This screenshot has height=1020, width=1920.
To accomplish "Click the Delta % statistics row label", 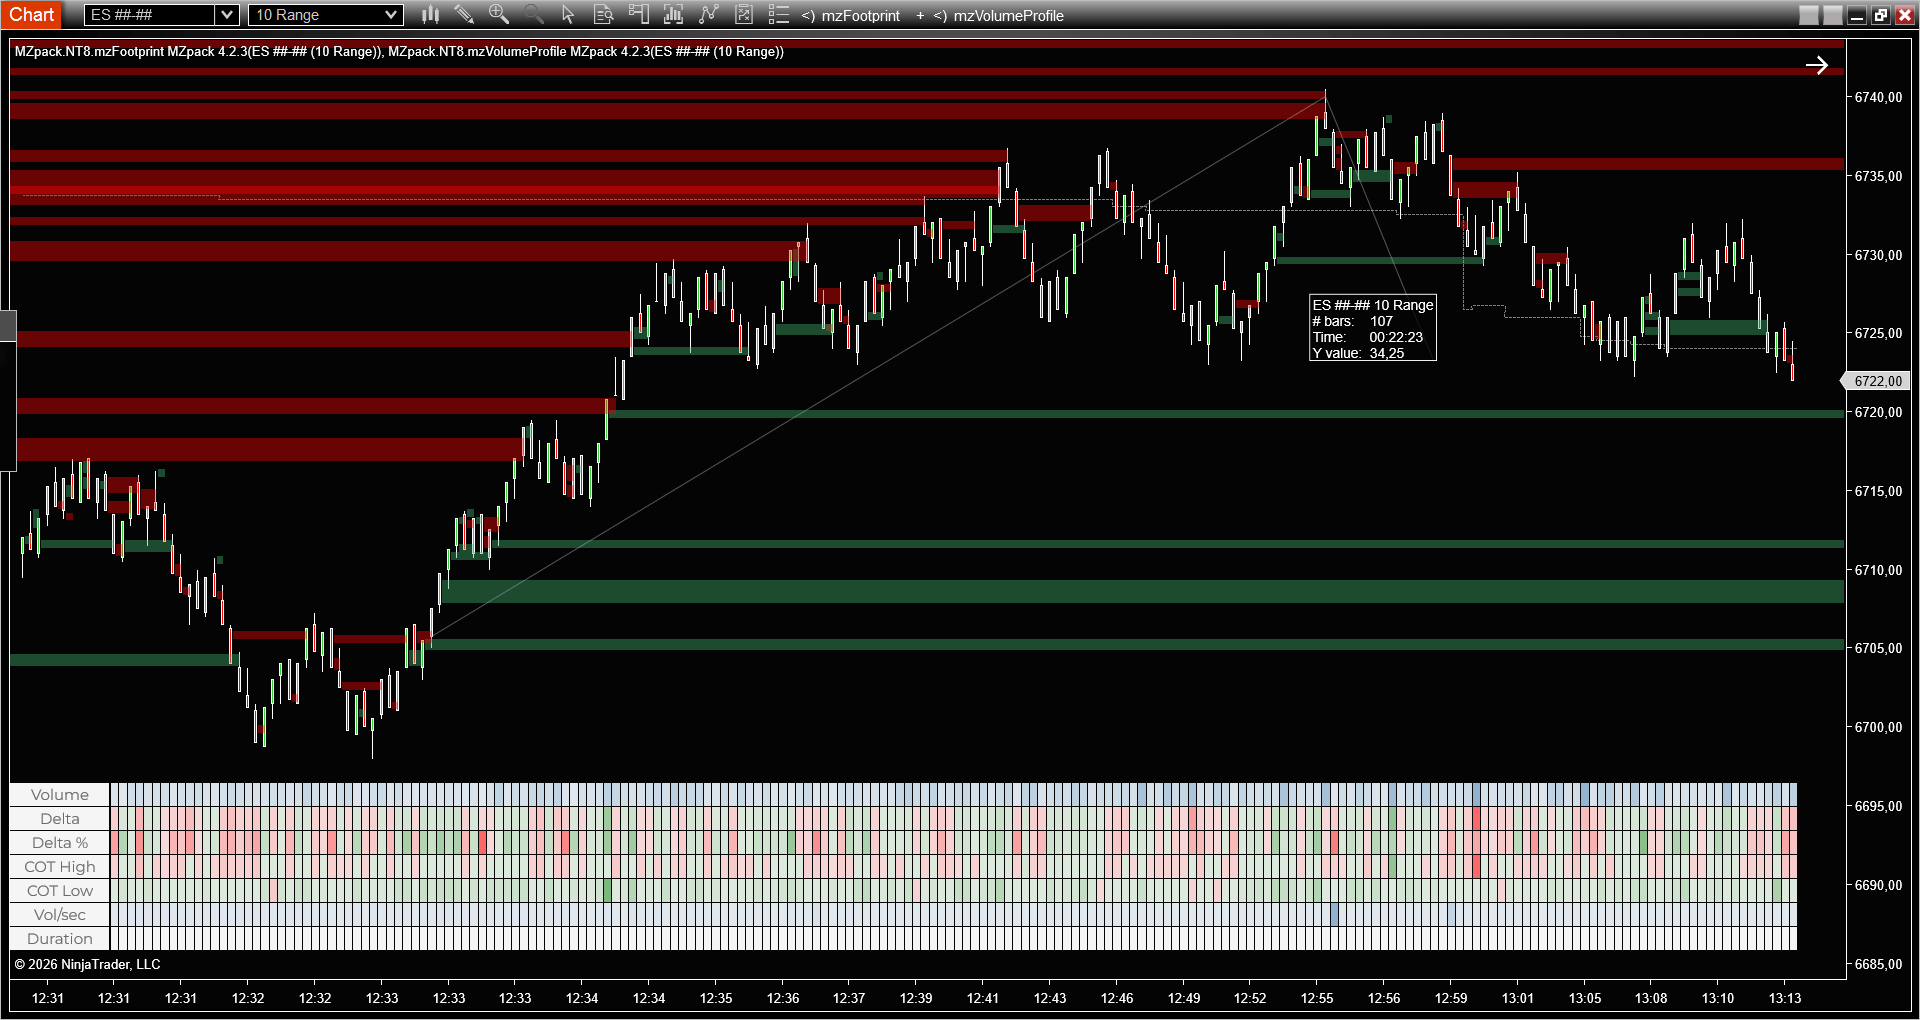I will coord(60,843).
